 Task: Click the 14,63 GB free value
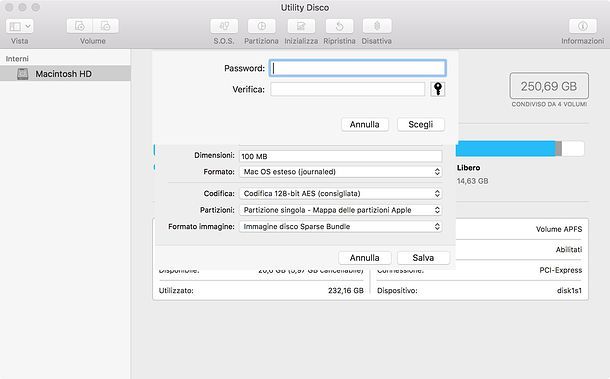point(472,181)
